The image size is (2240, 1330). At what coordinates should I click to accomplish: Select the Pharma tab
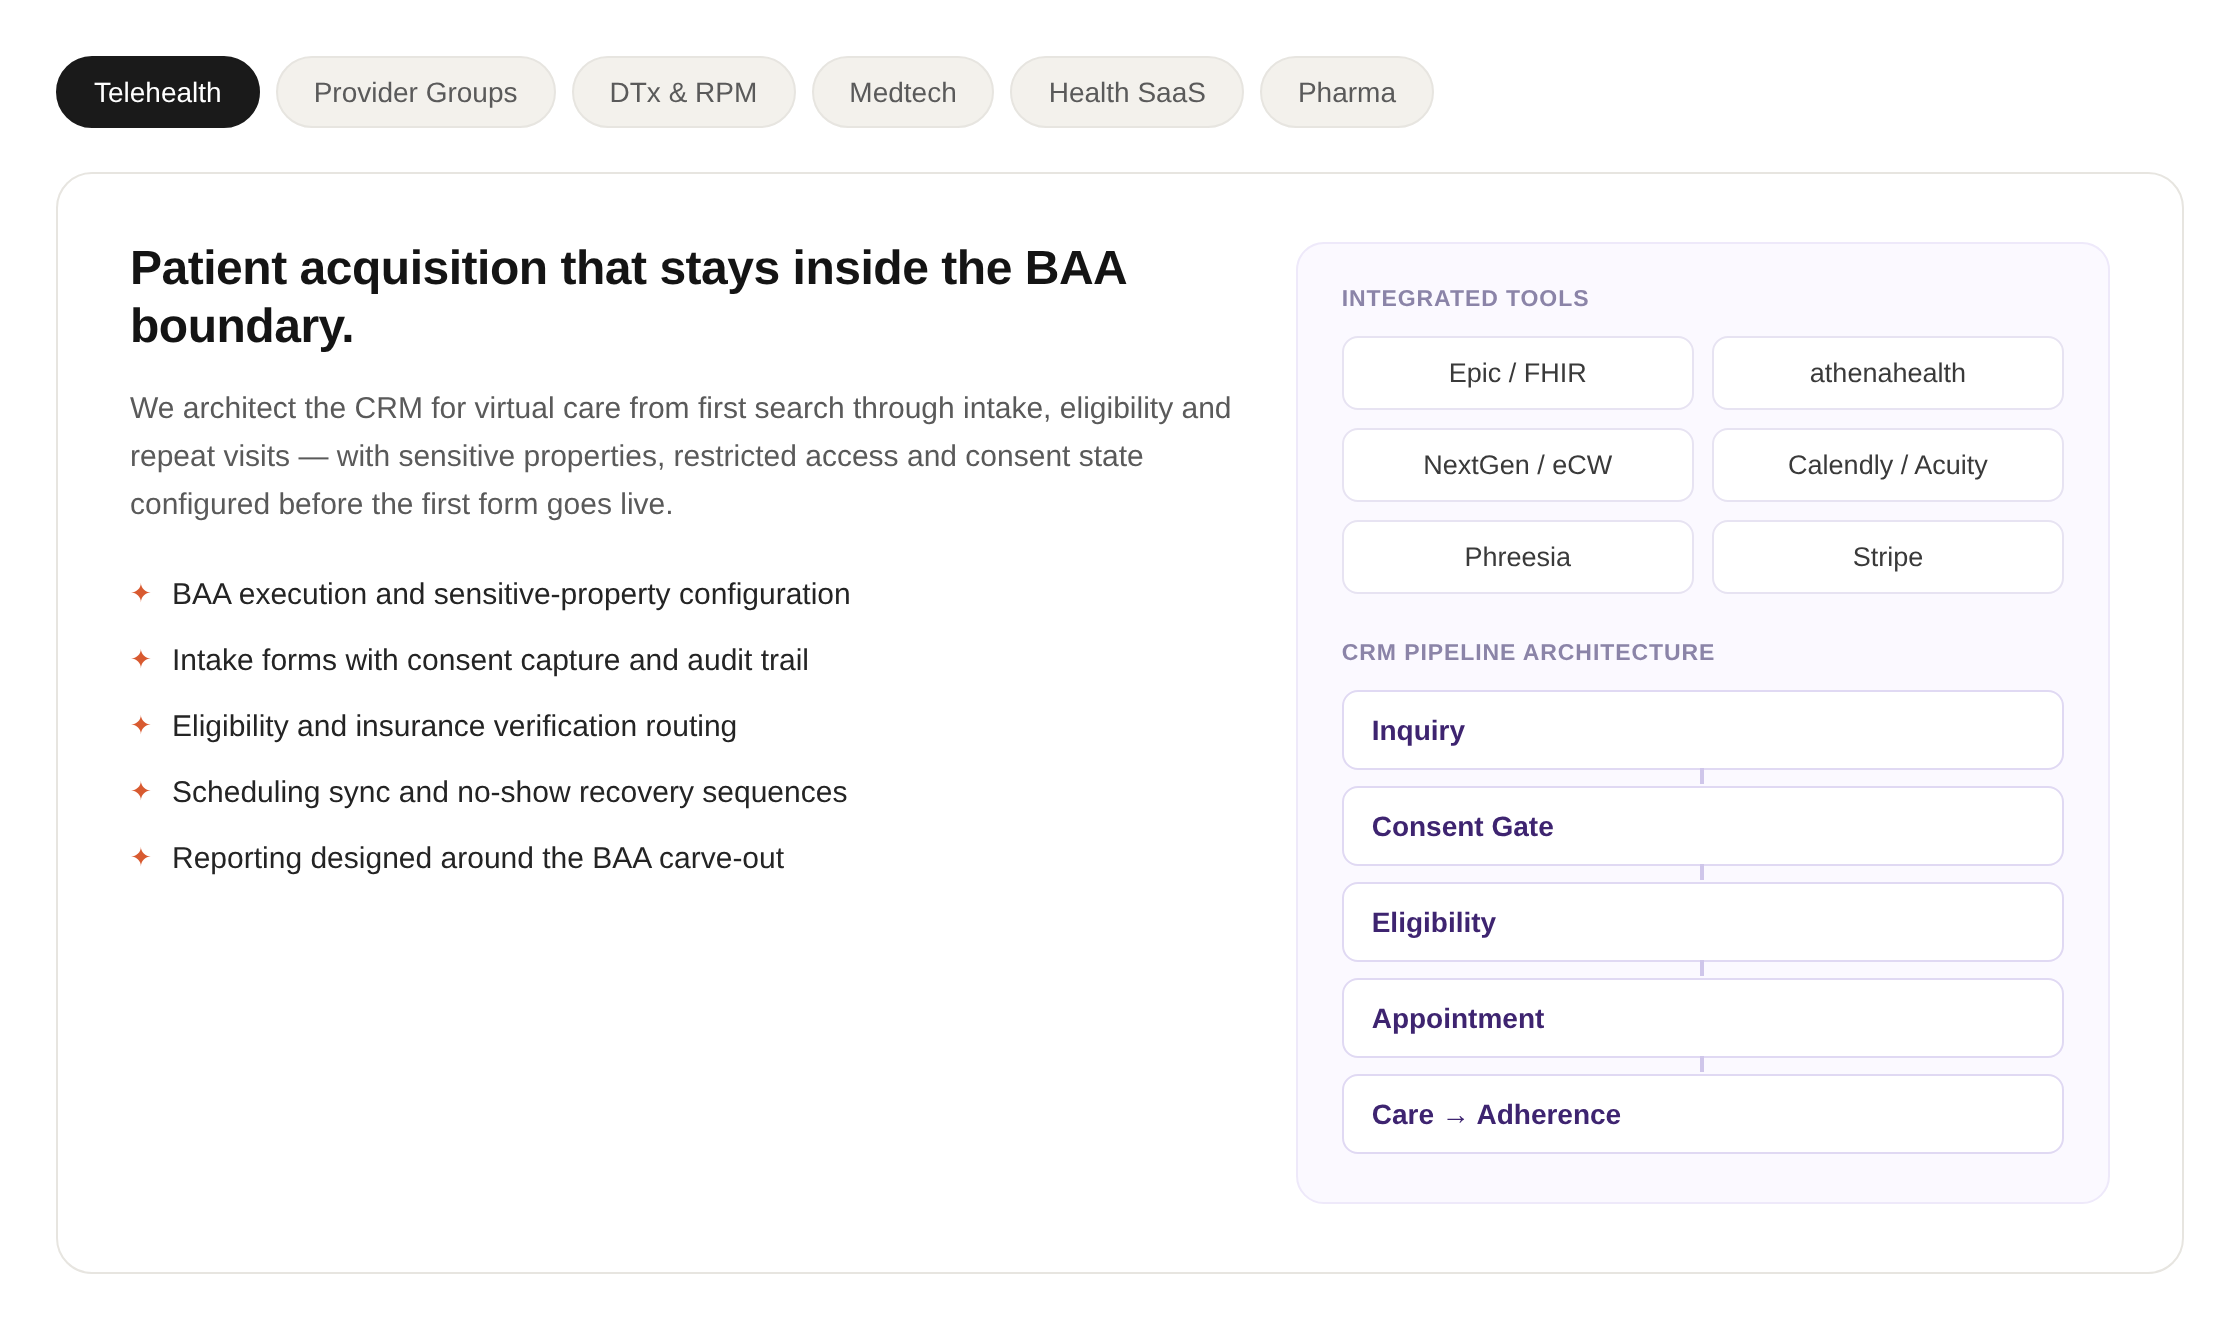(x=1347, y=92)
